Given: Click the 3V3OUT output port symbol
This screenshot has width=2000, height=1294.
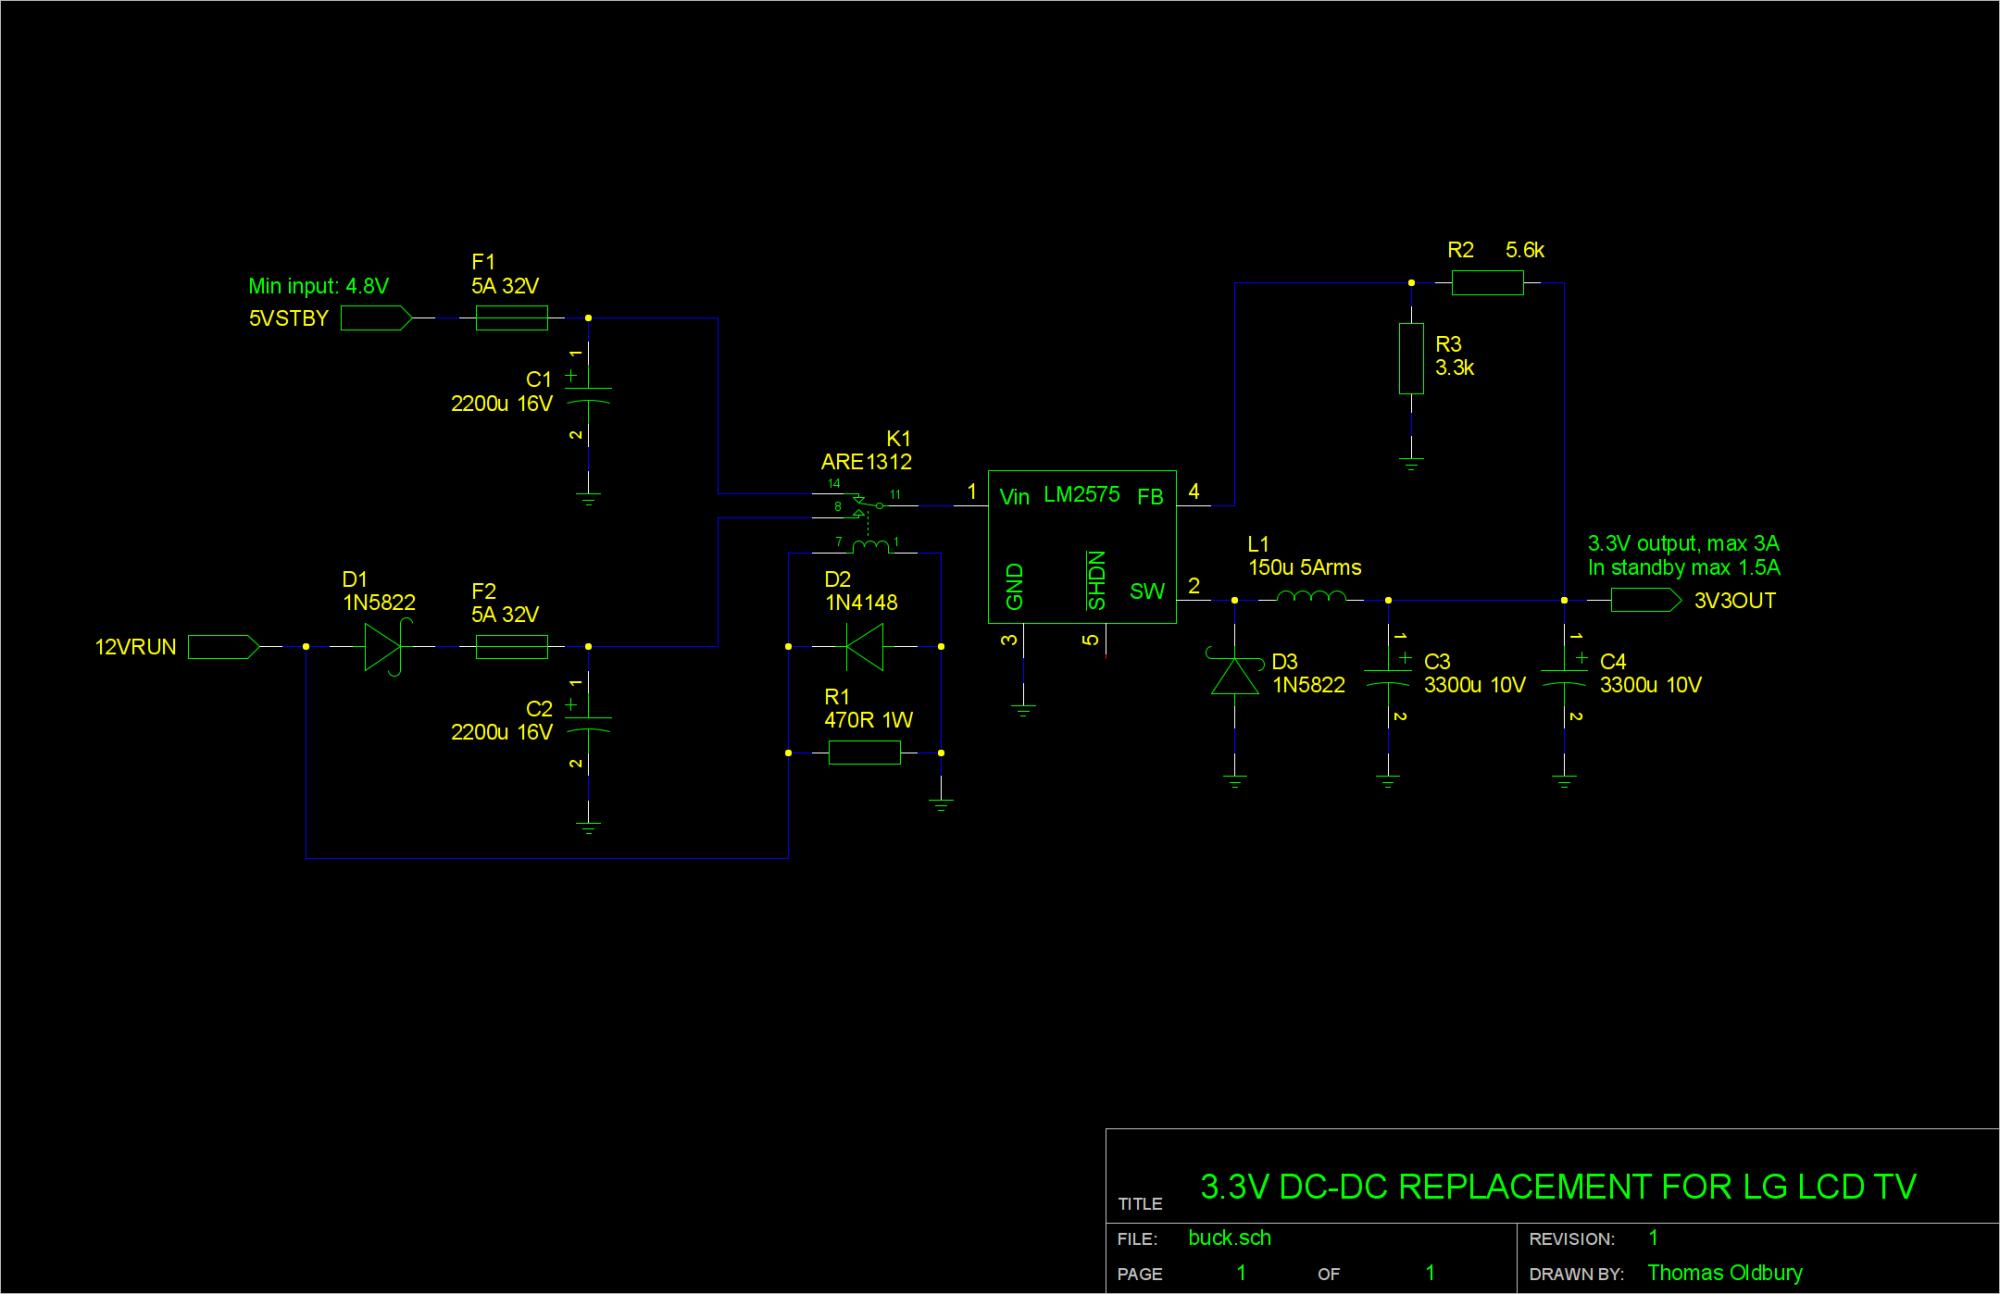Looking at the screenshot, I should tap(1646, 600).
